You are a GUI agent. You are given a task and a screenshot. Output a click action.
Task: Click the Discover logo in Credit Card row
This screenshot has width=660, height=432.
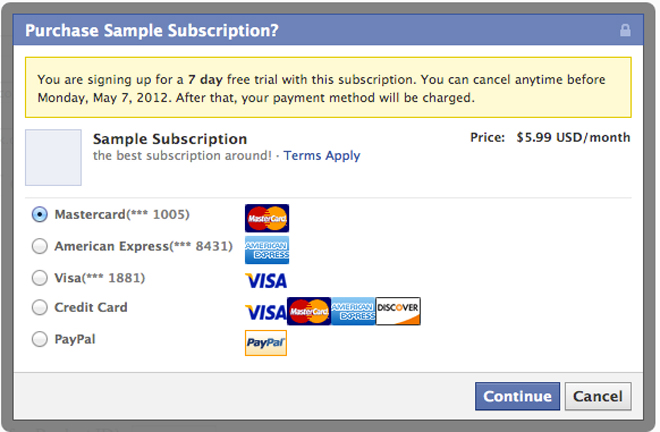point(398,311)
